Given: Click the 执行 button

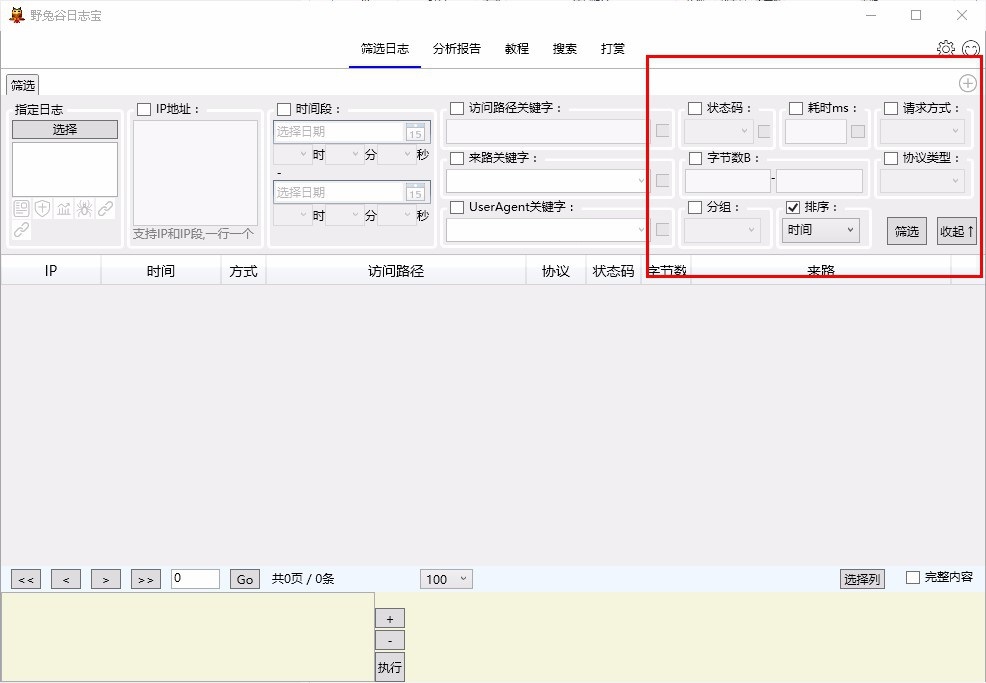Looking at the screenshot, I should (x=390, y=667).
